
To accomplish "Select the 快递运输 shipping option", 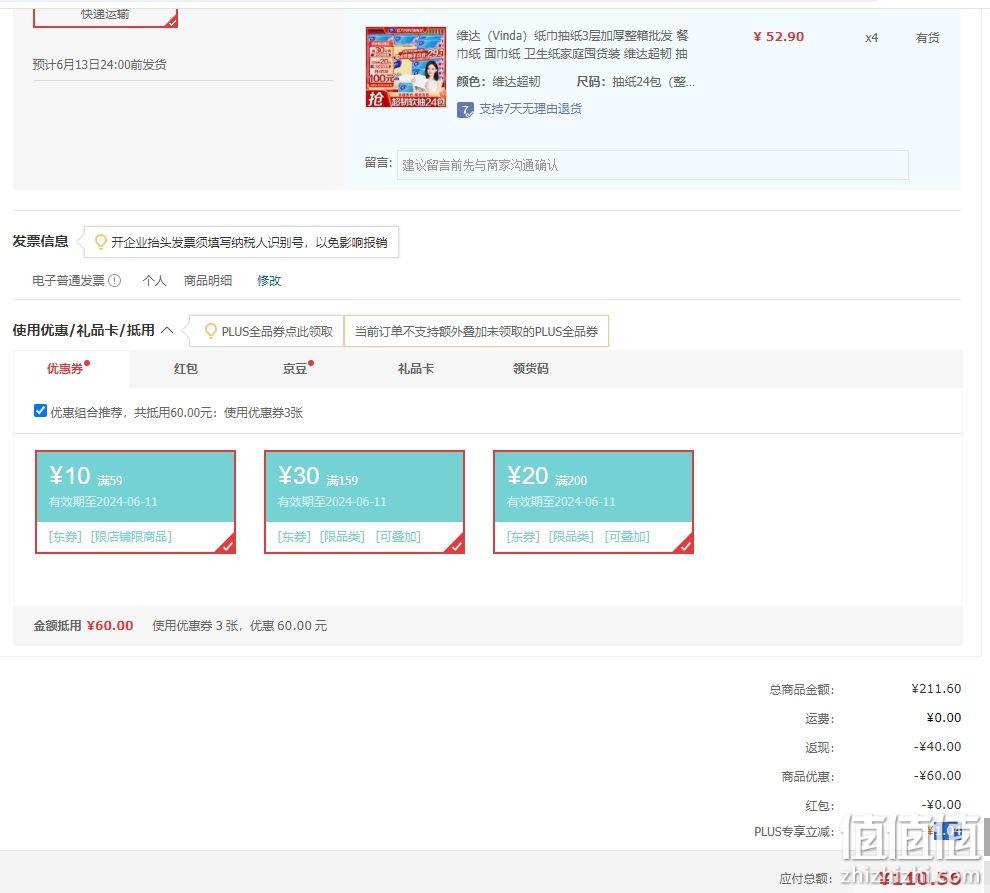I will tap(105, 16).
